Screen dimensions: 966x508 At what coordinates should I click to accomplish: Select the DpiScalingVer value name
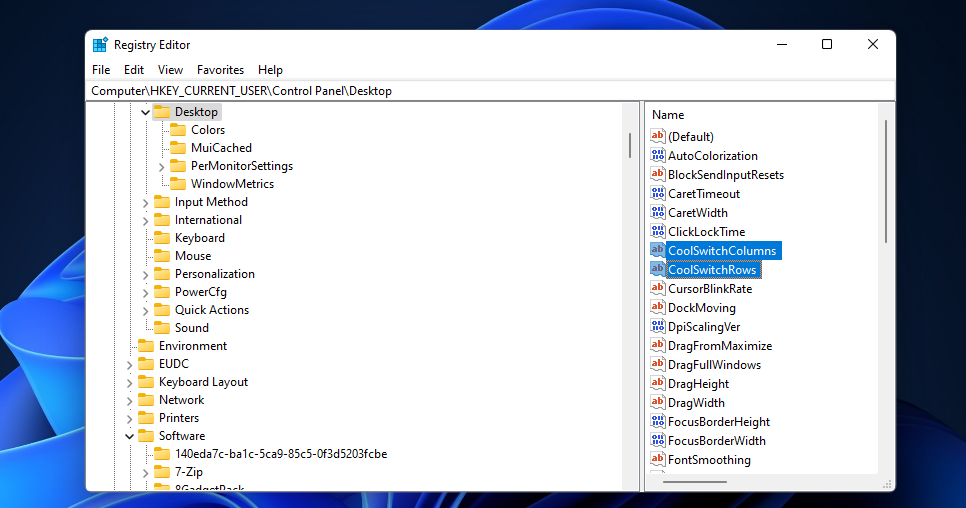click(x=704, y=326)
